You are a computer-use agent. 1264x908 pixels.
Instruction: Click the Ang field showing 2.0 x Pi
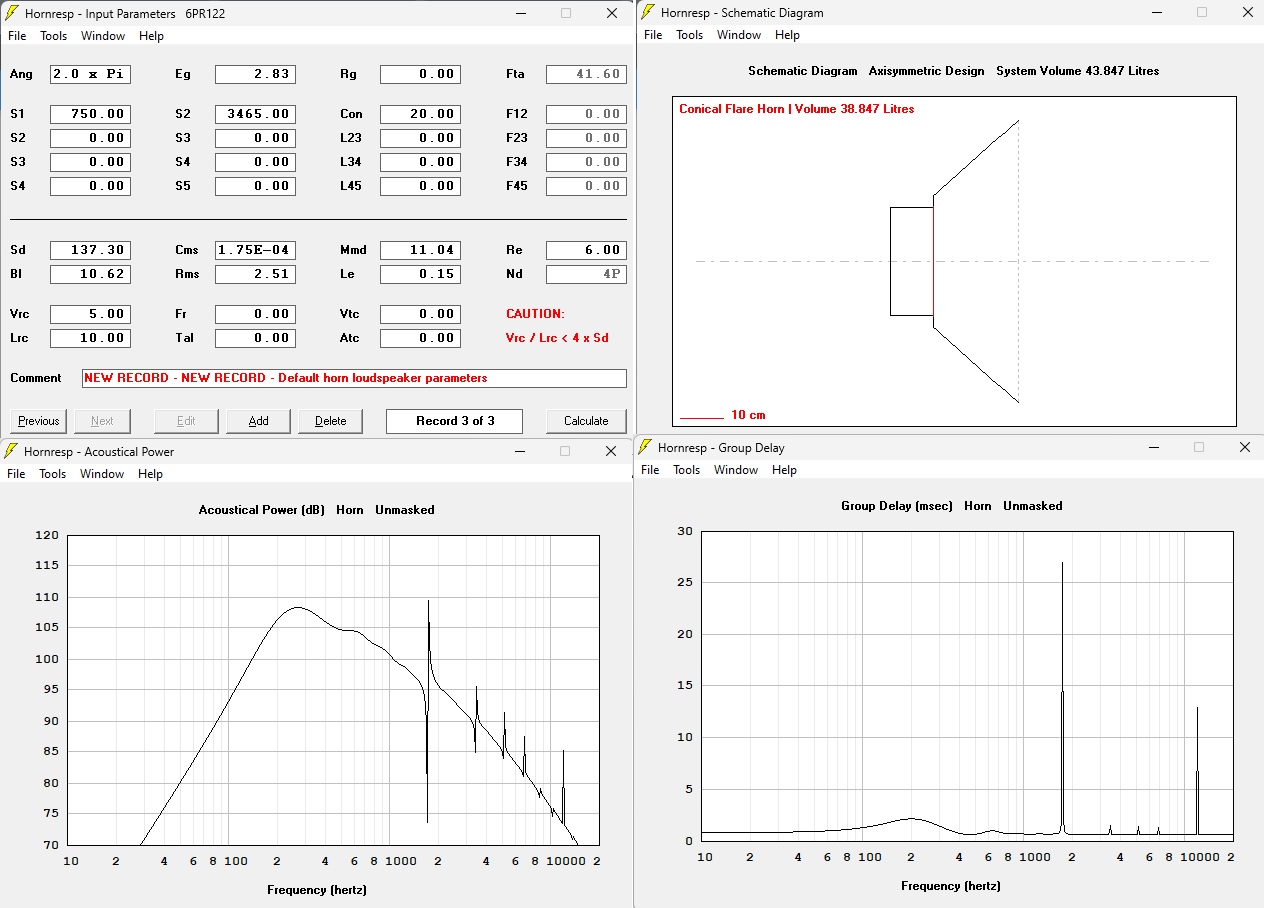[x=90, y=74]
